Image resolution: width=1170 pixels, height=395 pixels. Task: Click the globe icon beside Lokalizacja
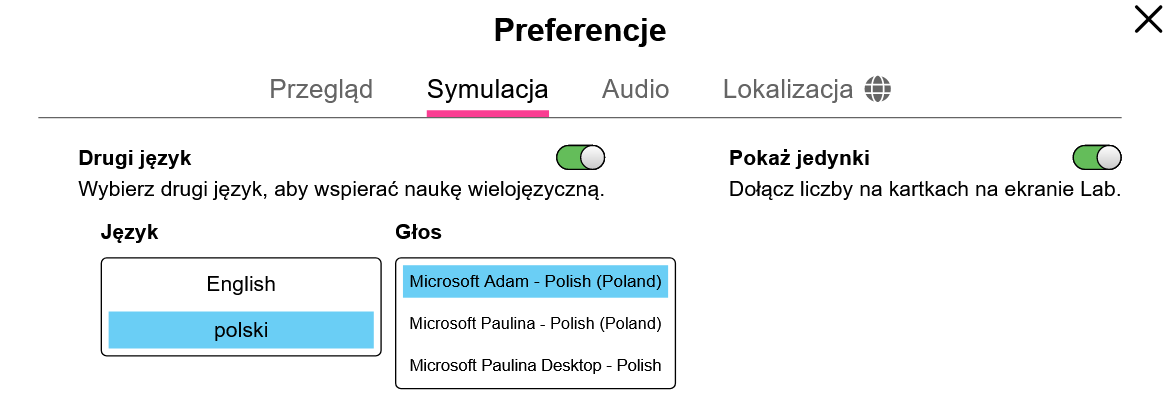pos(878,90)
